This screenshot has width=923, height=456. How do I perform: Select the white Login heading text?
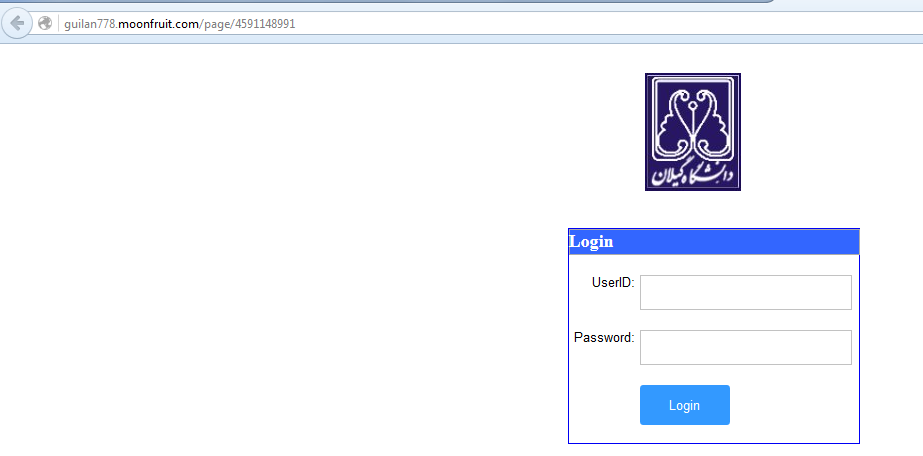click(x=592, y=242)
